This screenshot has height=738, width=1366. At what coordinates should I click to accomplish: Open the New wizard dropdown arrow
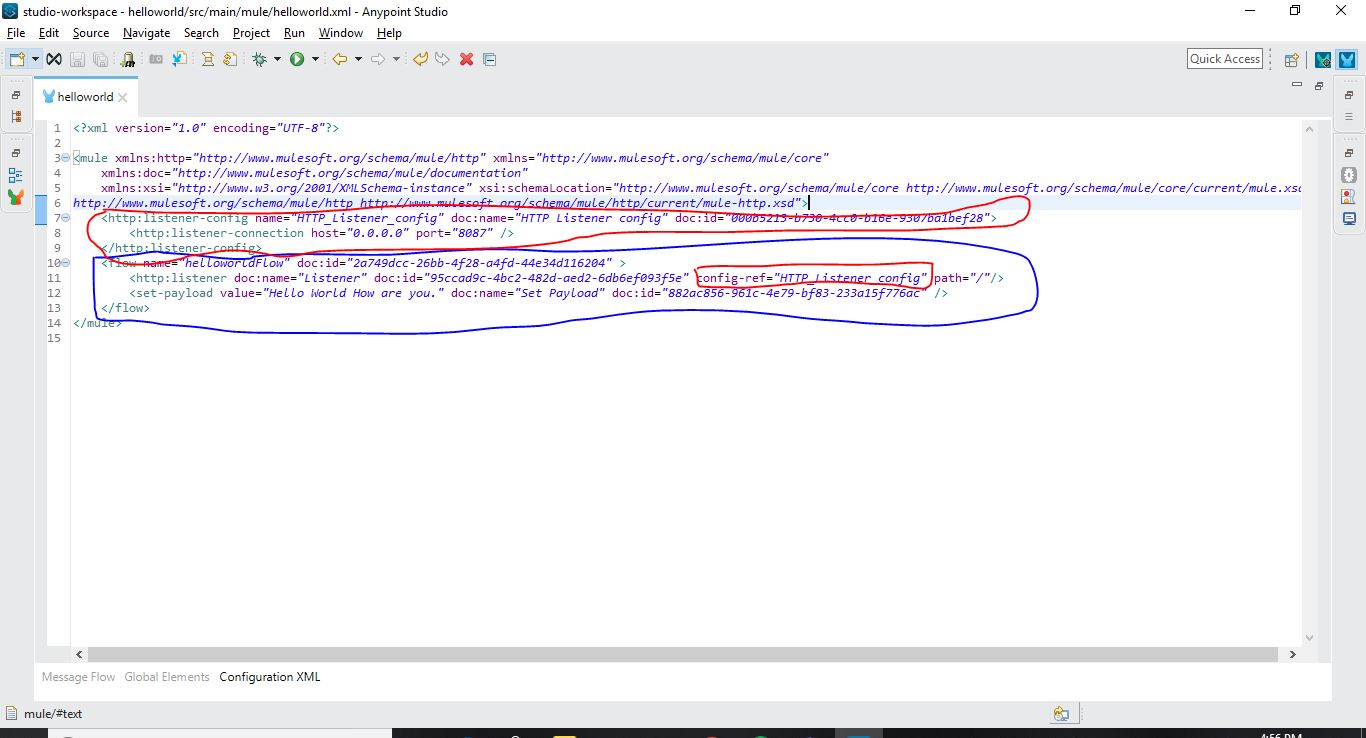click(35, 60)
